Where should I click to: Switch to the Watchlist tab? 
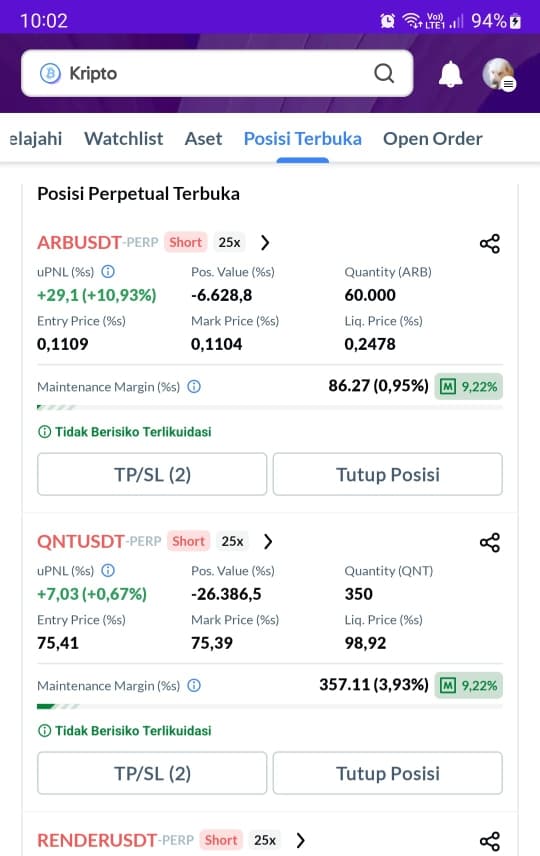[123, 139]
